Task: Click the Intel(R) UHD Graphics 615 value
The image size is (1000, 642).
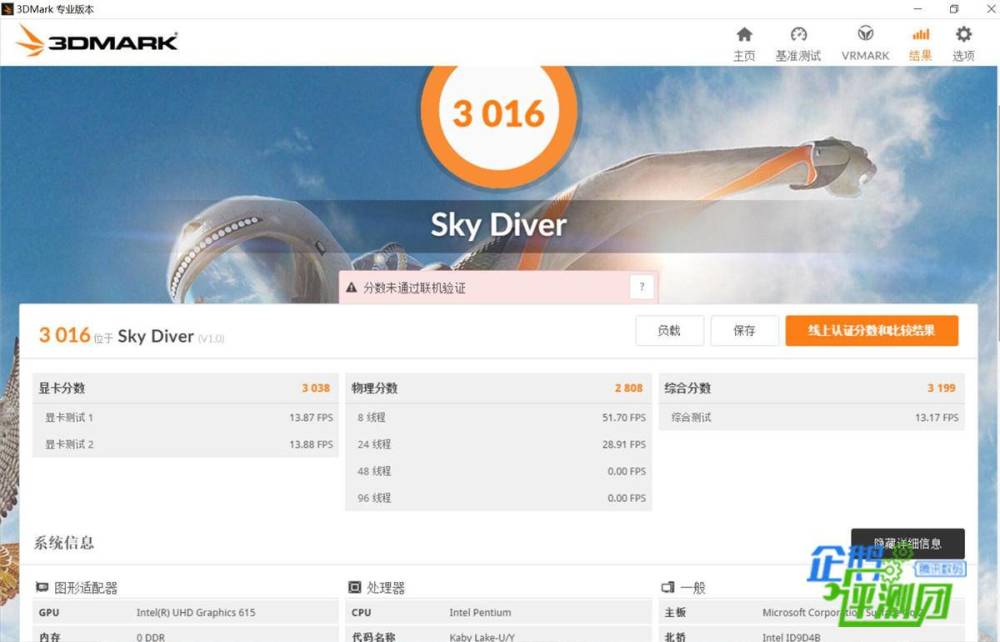Action: [196, 612]
